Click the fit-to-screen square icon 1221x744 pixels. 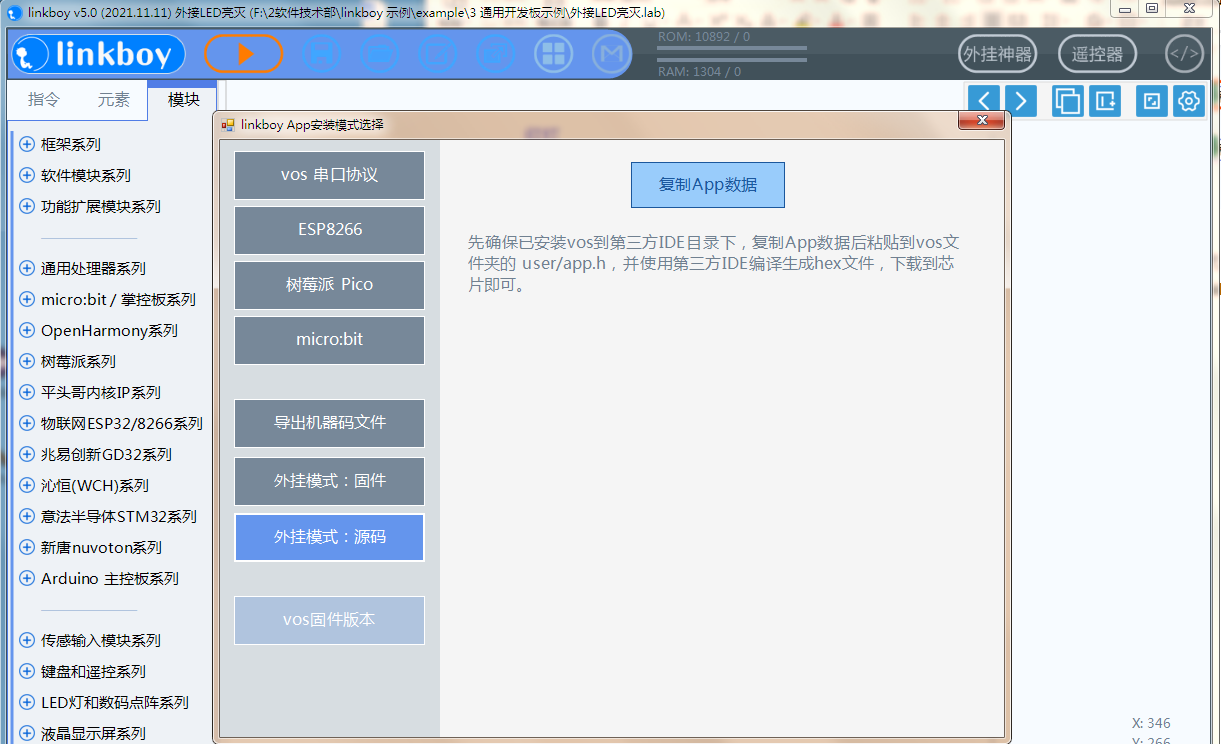click(x=1152, y=101)
